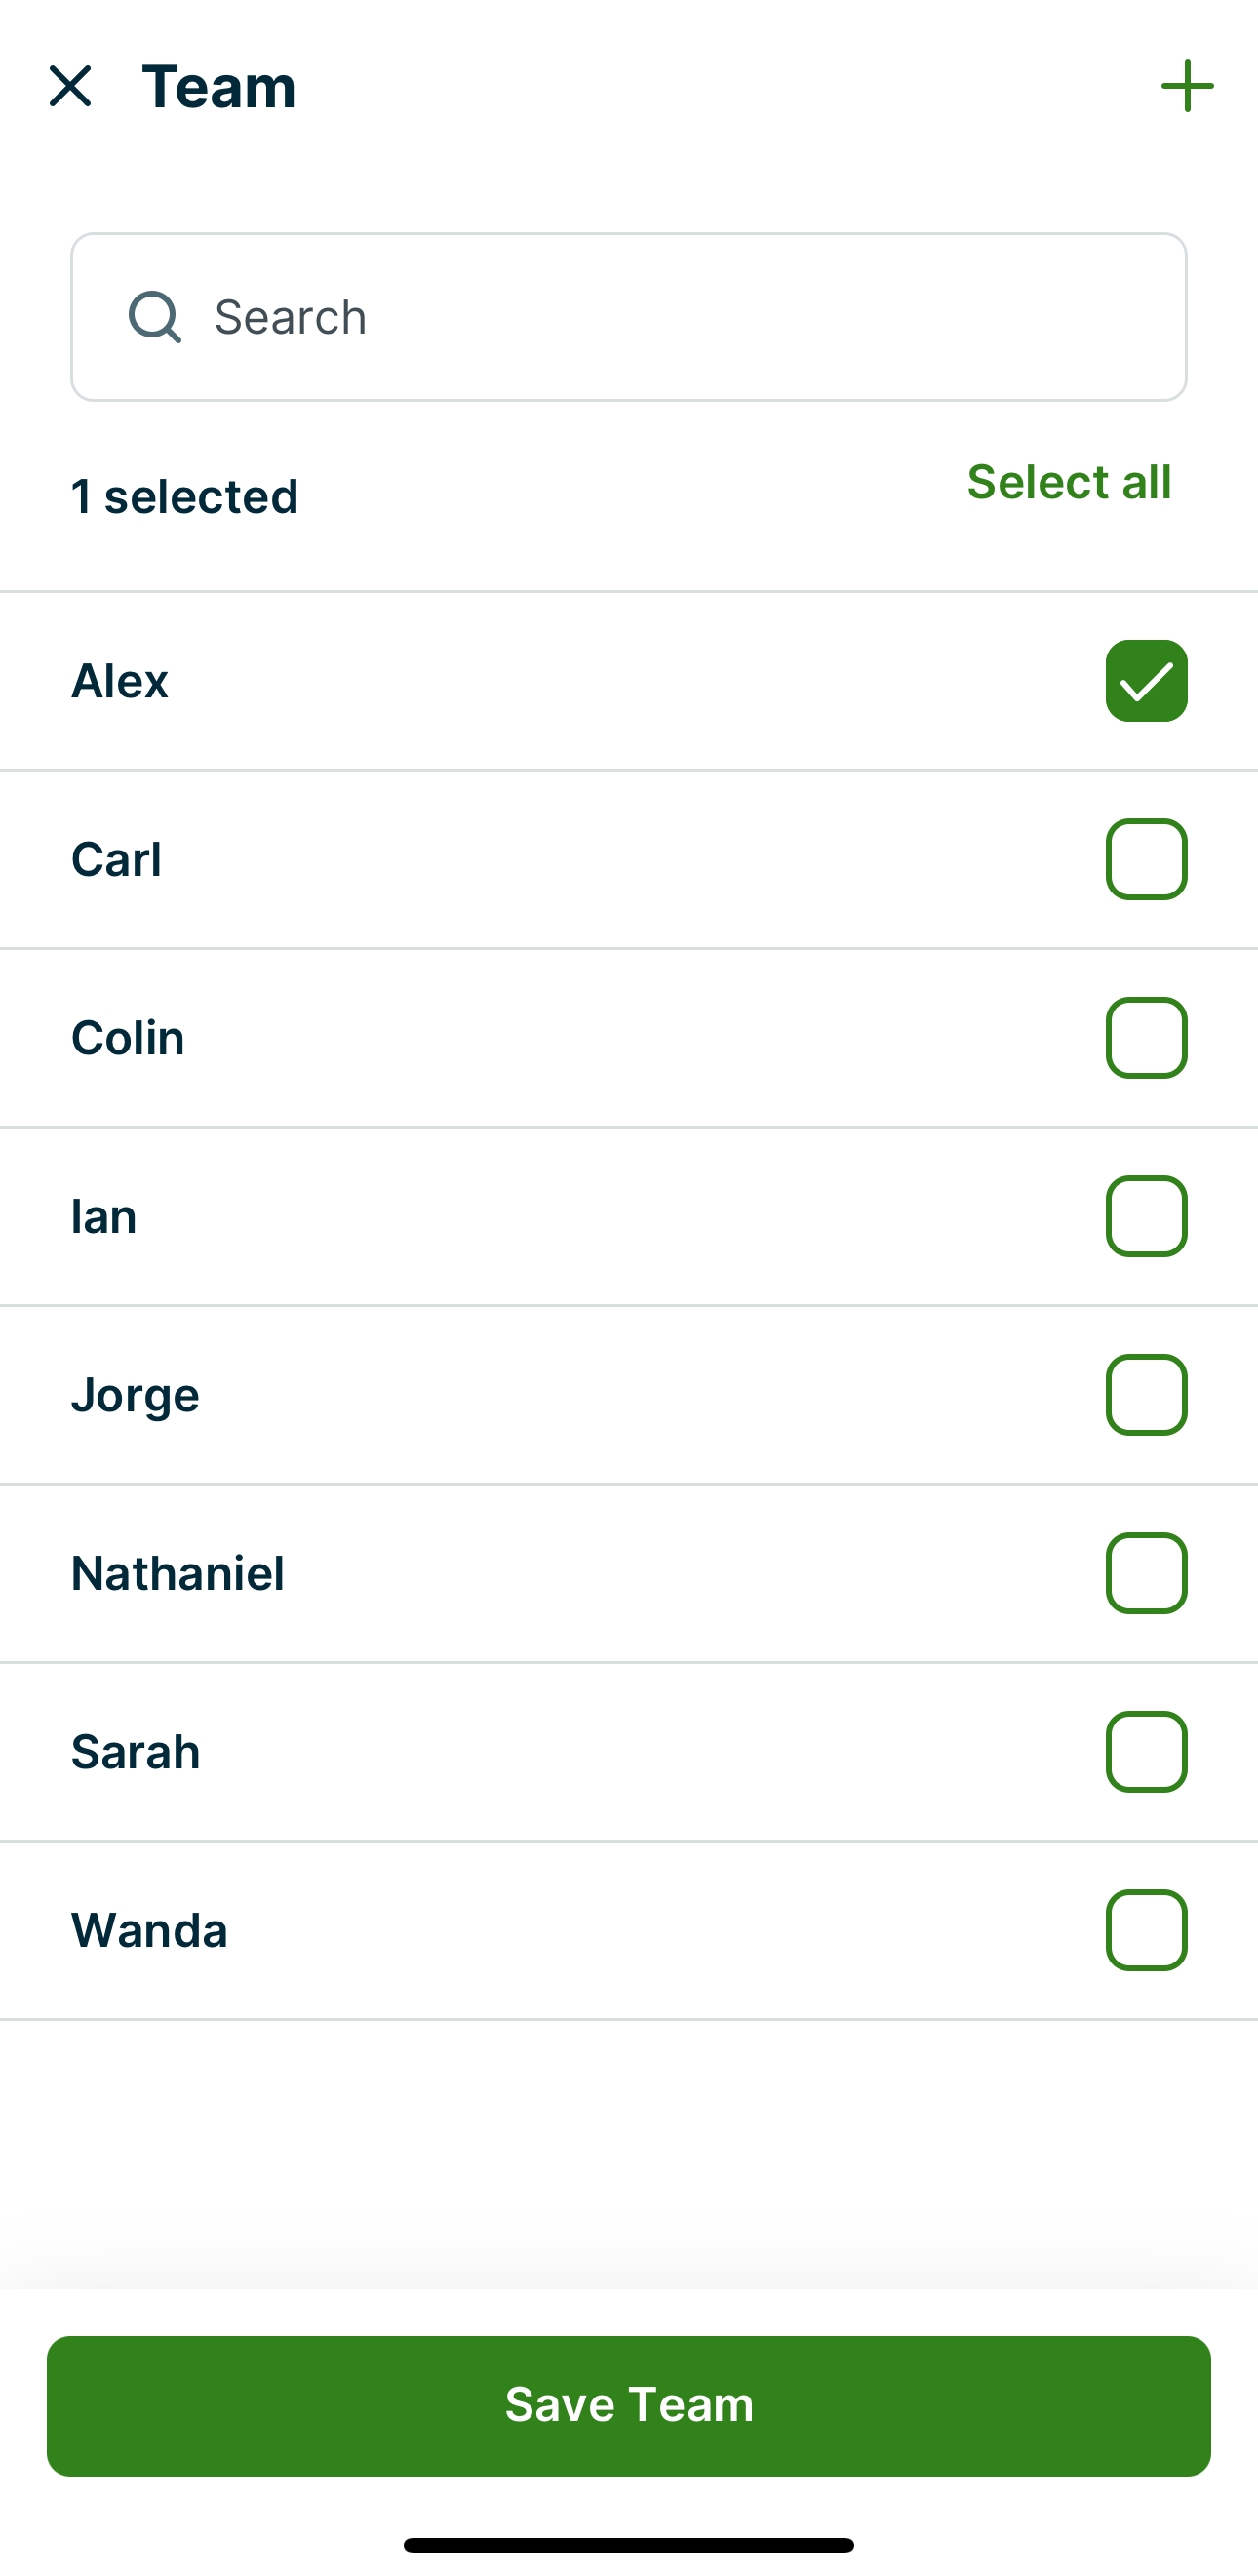Uncheck the Alex checkbox

1146,681
